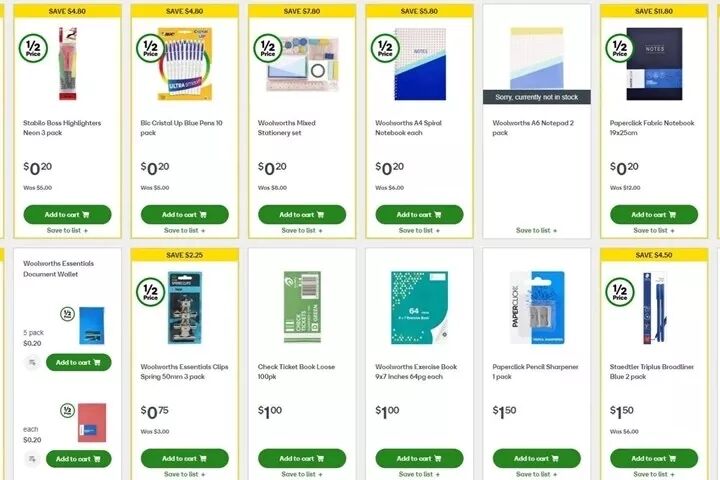Add Document Wallet 5 pack to cart
This screenshot has height=480, width=720.
[x=79, y=362]
